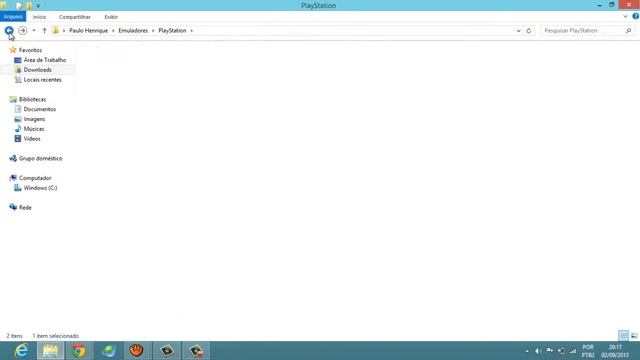This screenshot has height=360, width=640.
Task: Click the search magnifier icon
Action: pos(629,31)
